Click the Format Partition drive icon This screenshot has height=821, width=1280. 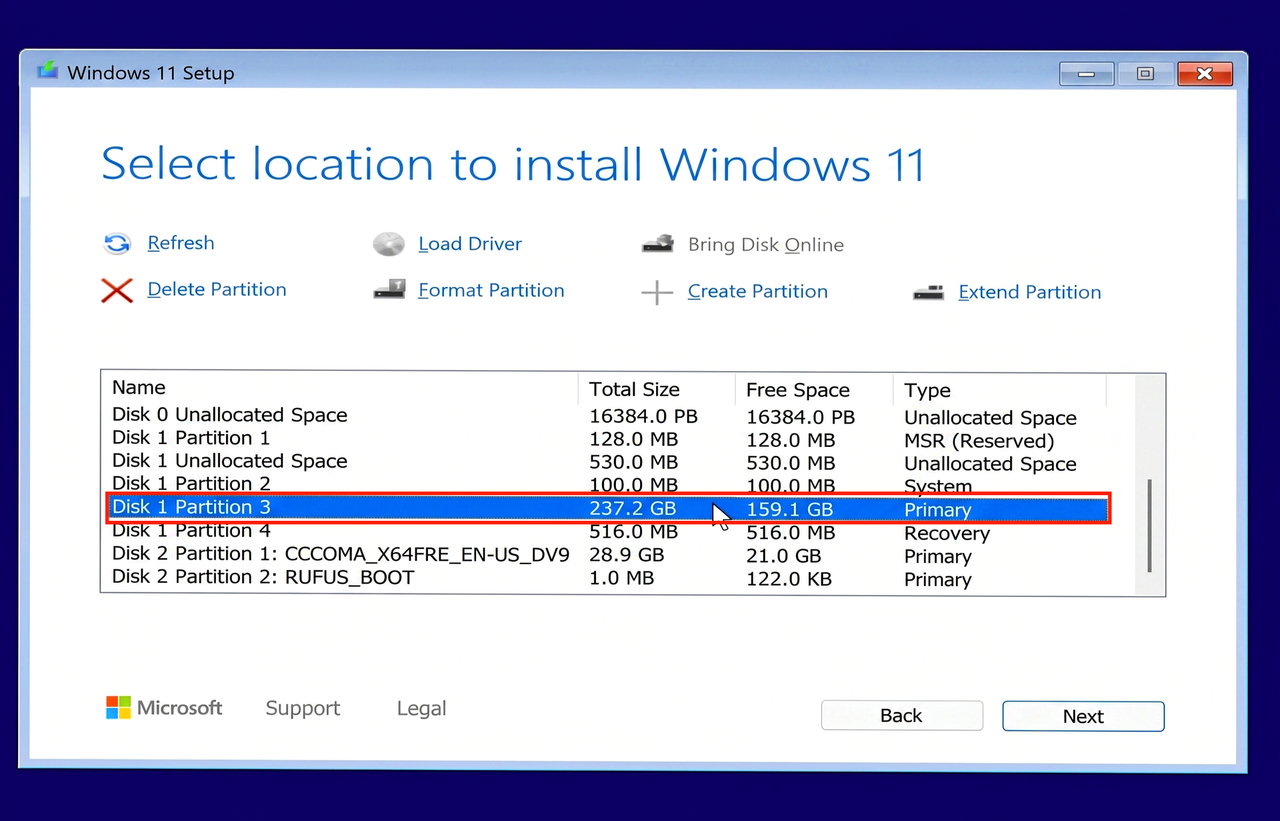point(389,290)
